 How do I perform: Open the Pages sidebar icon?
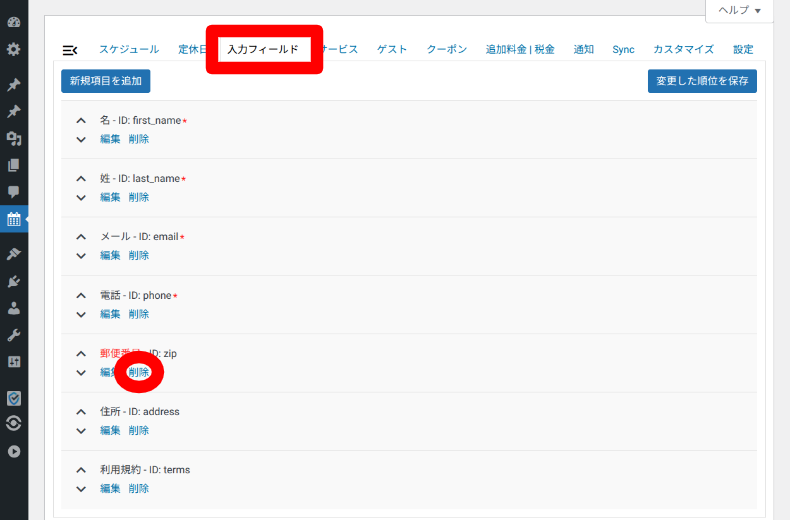pos(14,165)
